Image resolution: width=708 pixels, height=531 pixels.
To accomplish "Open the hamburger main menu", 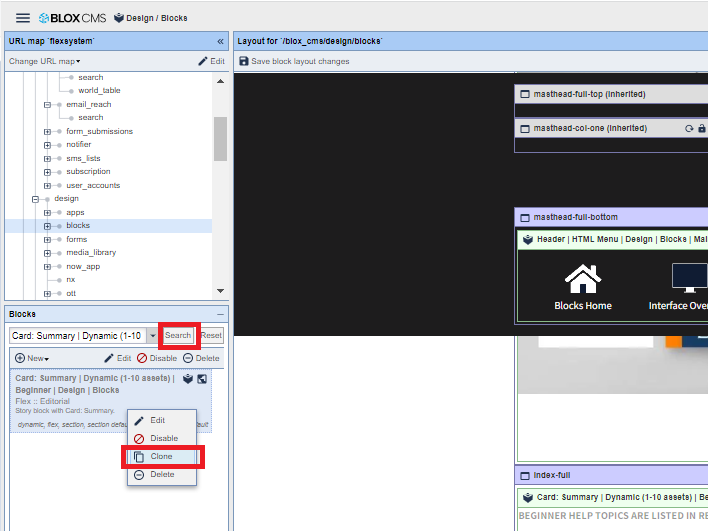I will tap(22, 18).
